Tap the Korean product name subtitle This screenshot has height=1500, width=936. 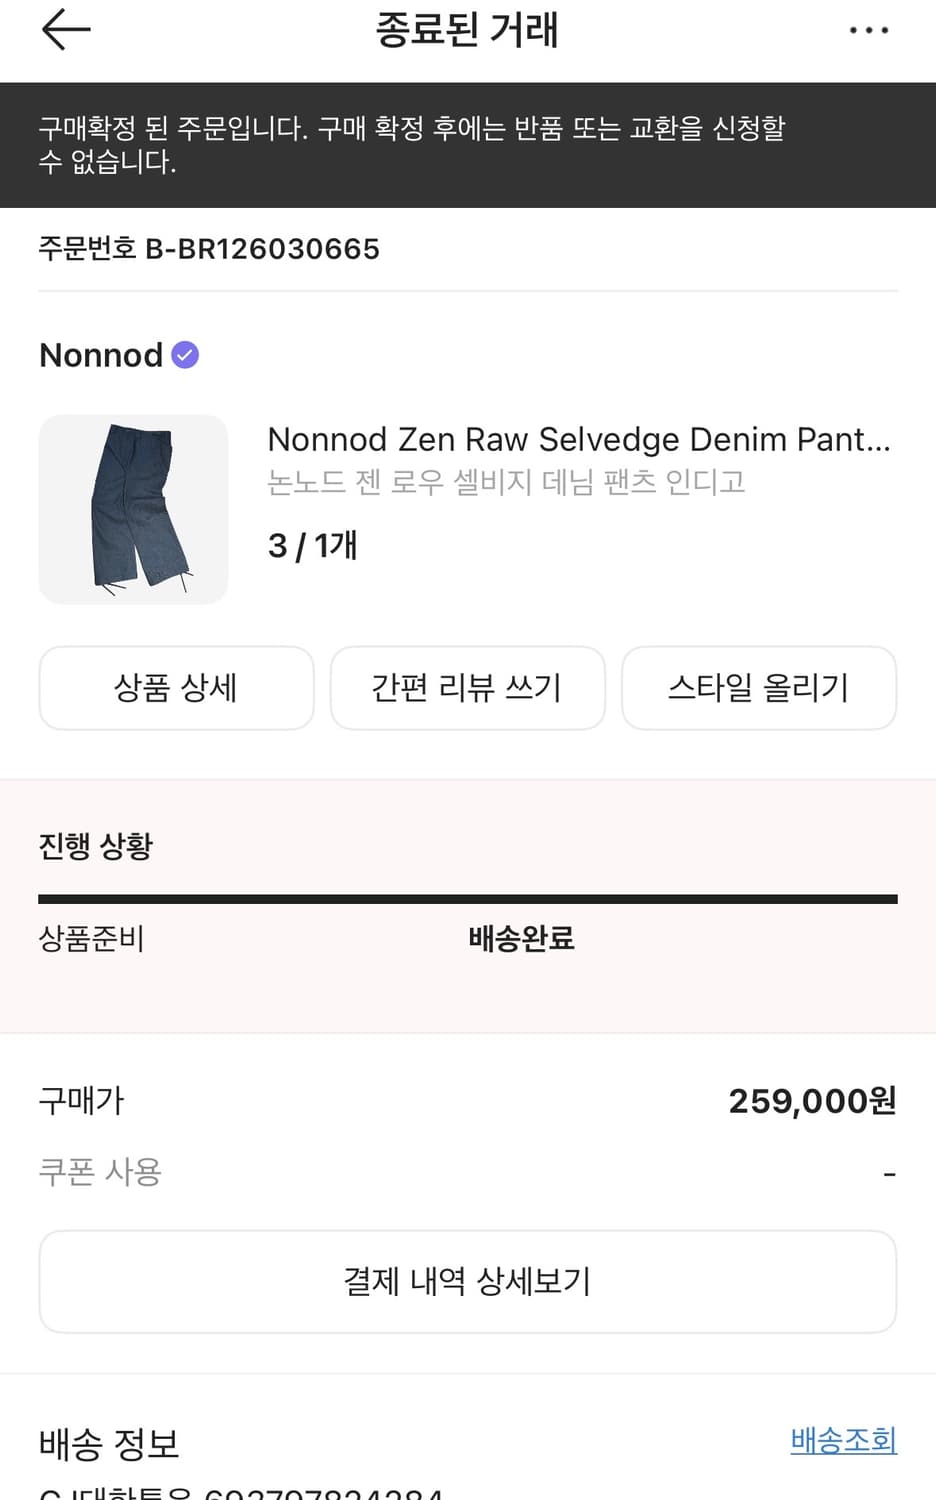(506, 482)
